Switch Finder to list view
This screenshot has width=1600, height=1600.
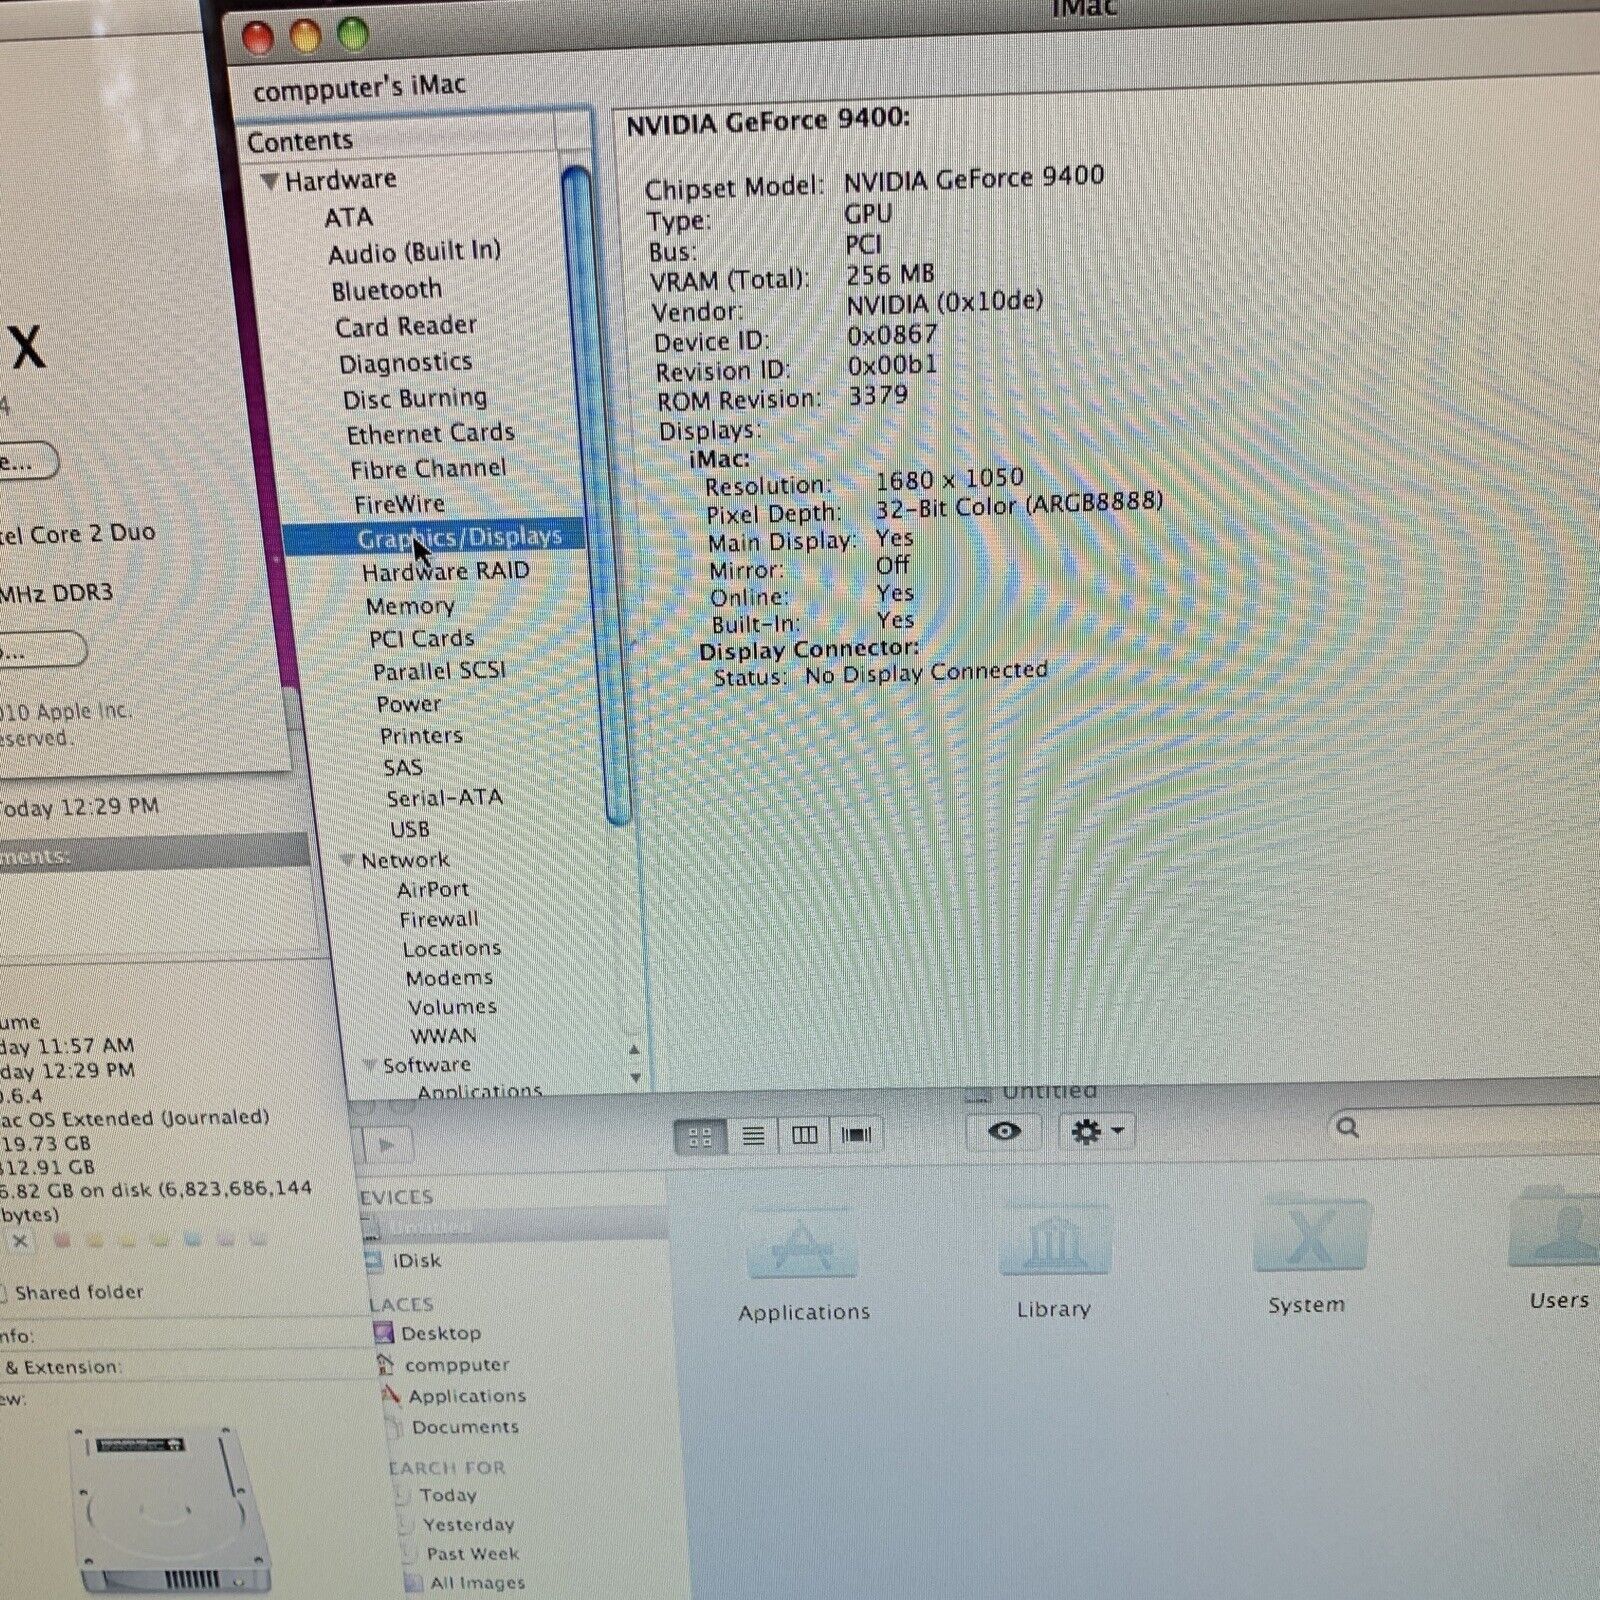point(753,1136)
